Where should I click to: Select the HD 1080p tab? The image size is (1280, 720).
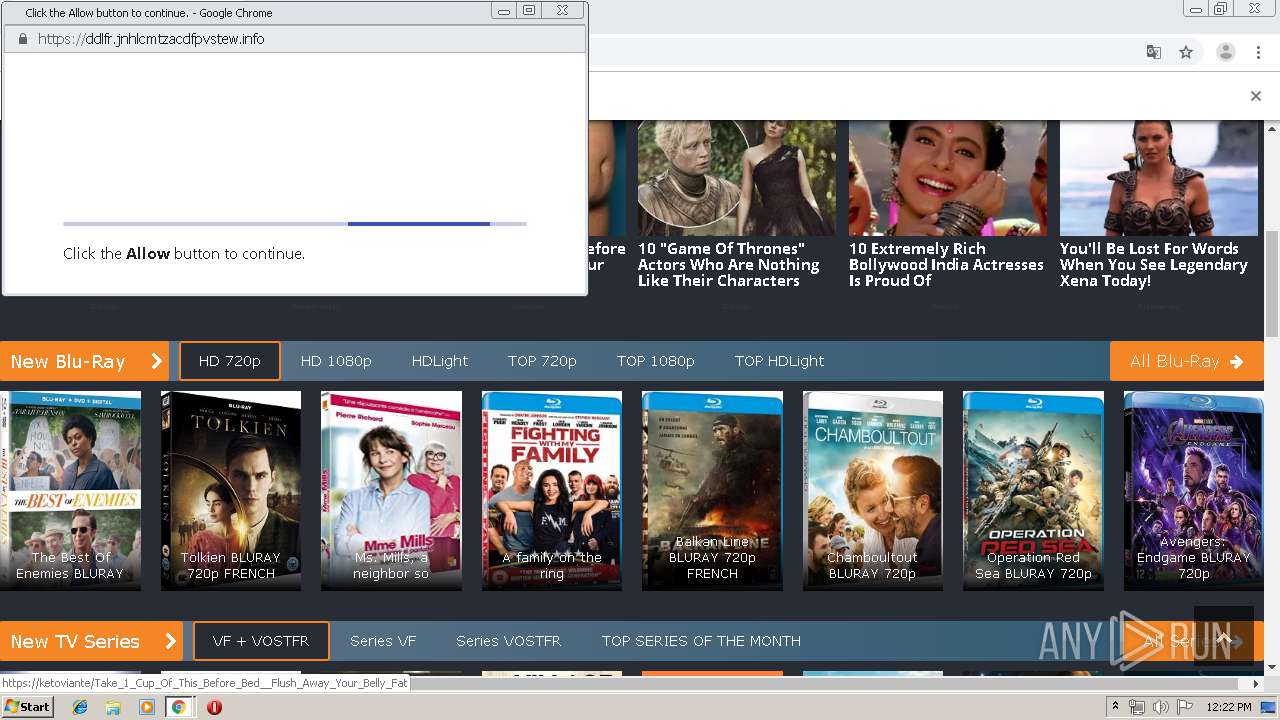pos(336,361)
